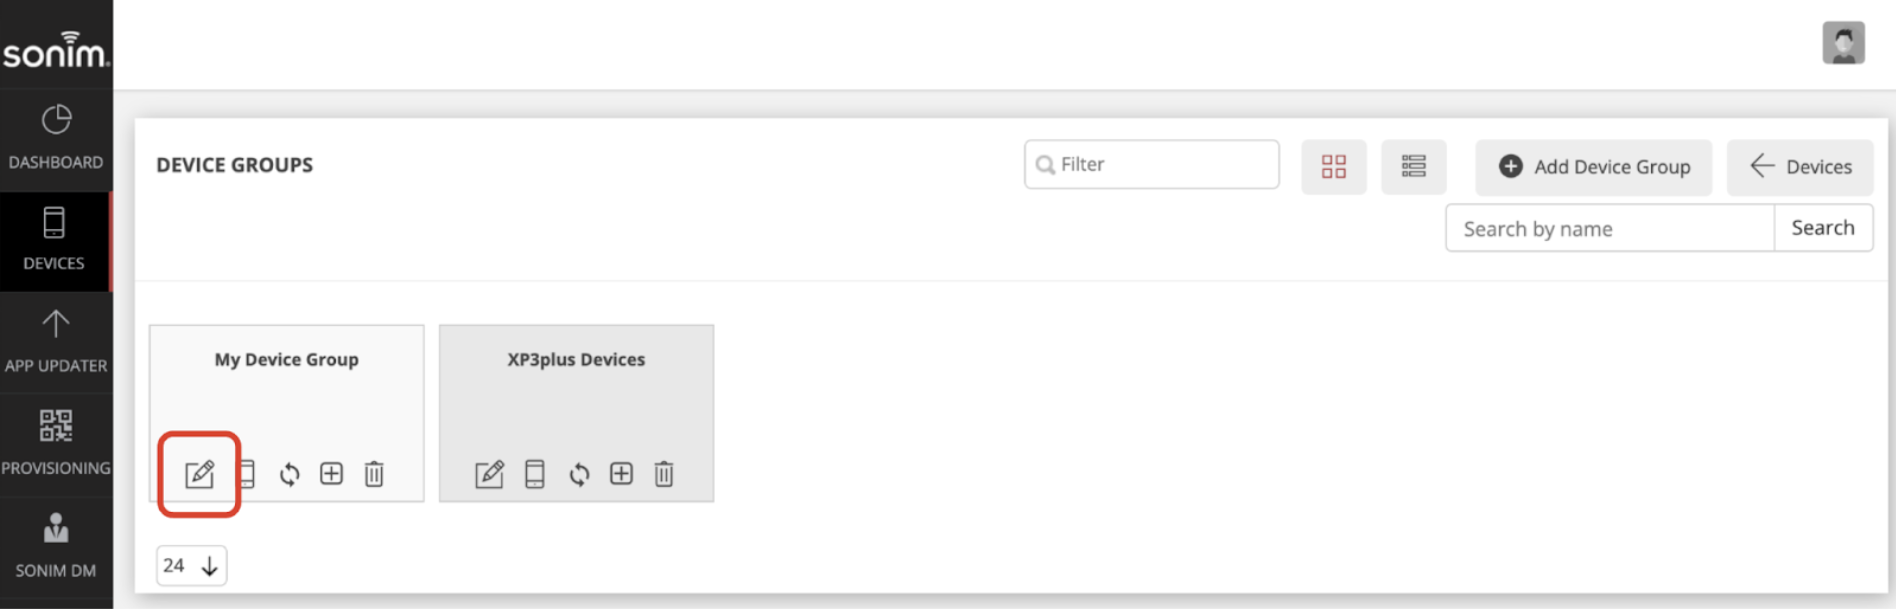Click the Add Device Group button

pos(1594,167)
